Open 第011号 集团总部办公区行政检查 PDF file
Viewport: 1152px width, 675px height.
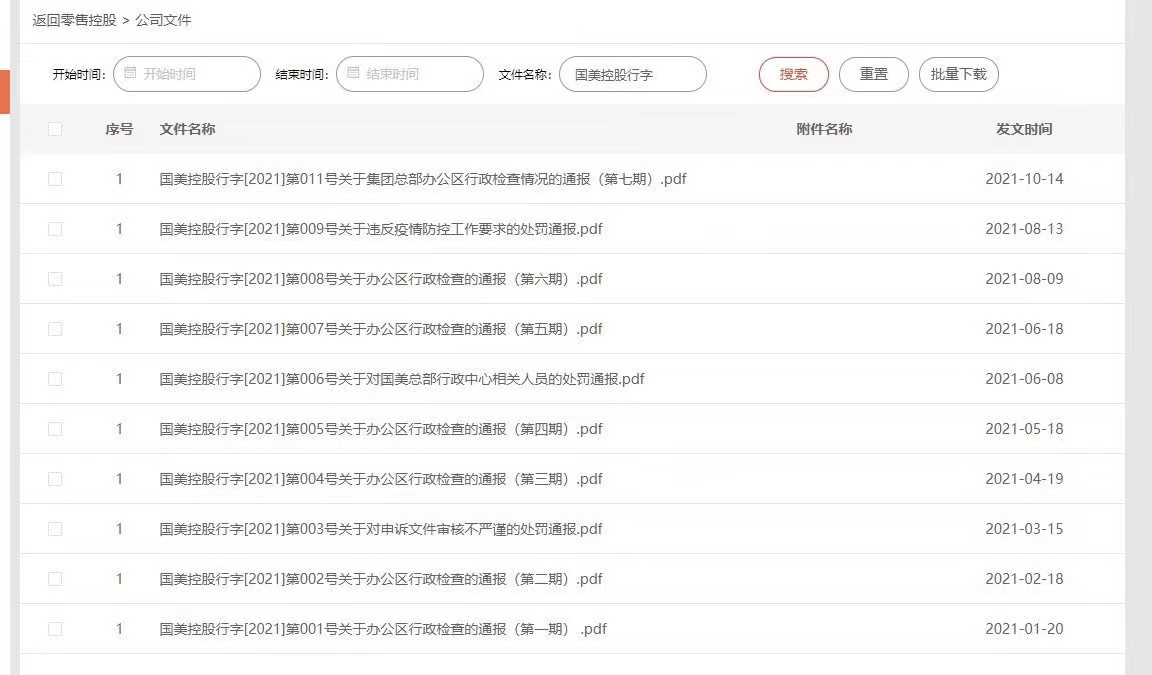(x=423, y=179)
